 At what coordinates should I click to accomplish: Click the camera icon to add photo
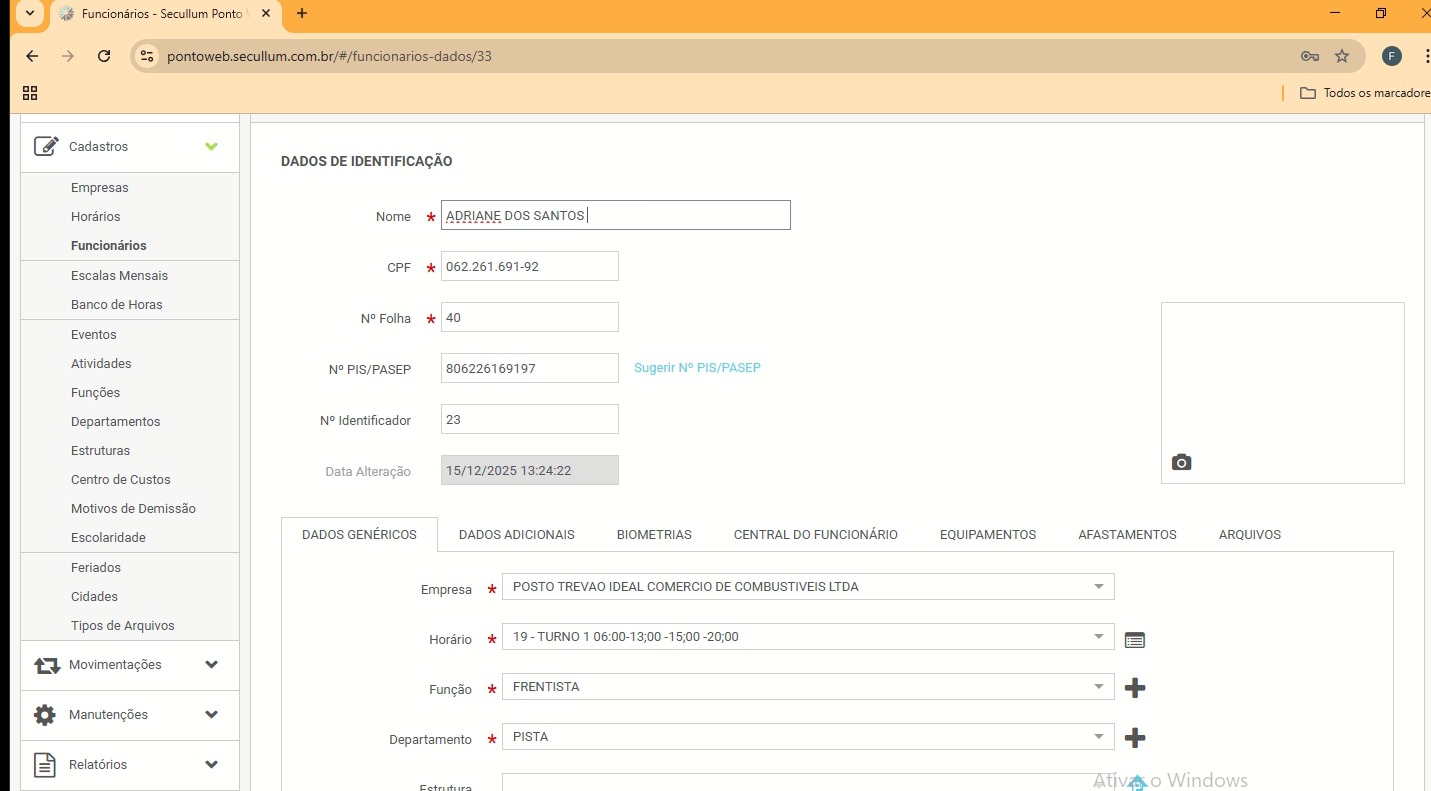click(x=1181, y=462)
